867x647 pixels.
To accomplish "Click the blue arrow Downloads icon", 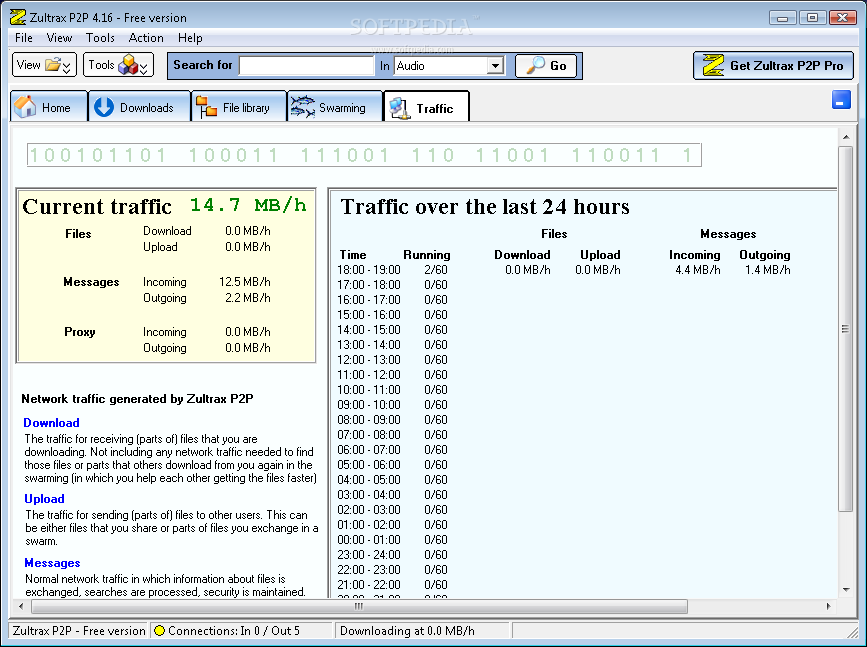I will [x=103, y=107].
